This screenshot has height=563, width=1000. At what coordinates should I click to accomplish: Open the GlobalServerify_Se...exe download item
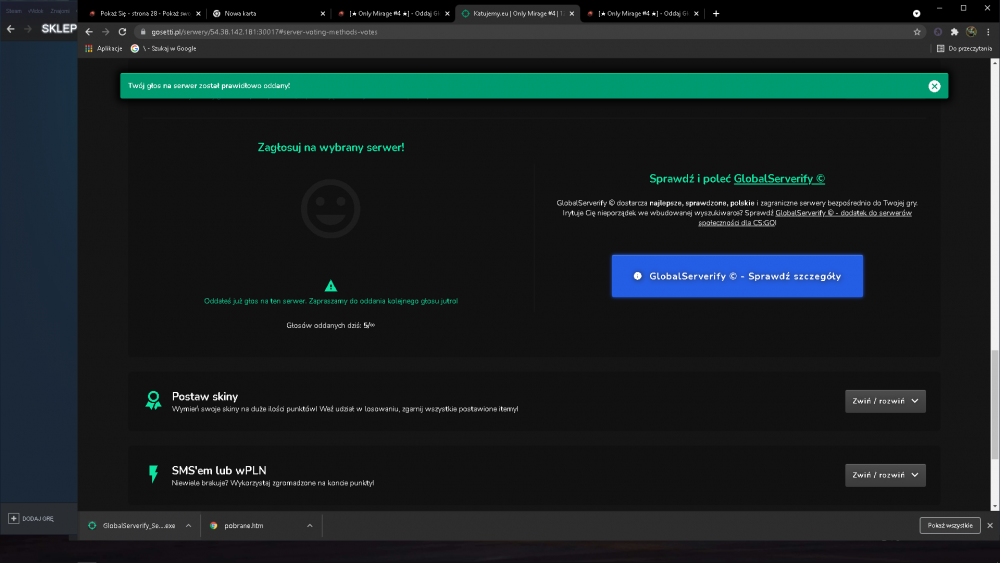(134, 525)
